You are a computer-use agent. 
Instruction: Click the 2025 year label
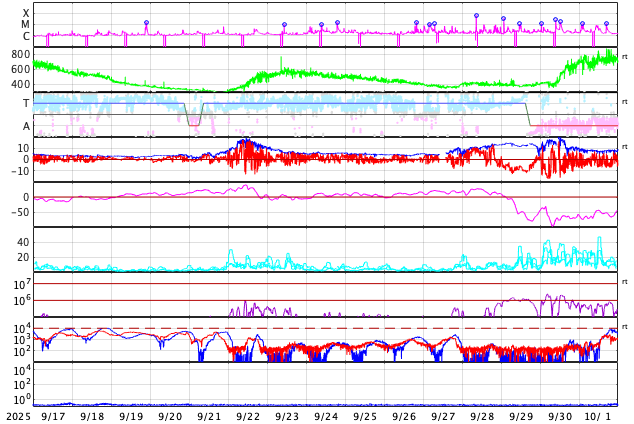[x=16, y=416]
